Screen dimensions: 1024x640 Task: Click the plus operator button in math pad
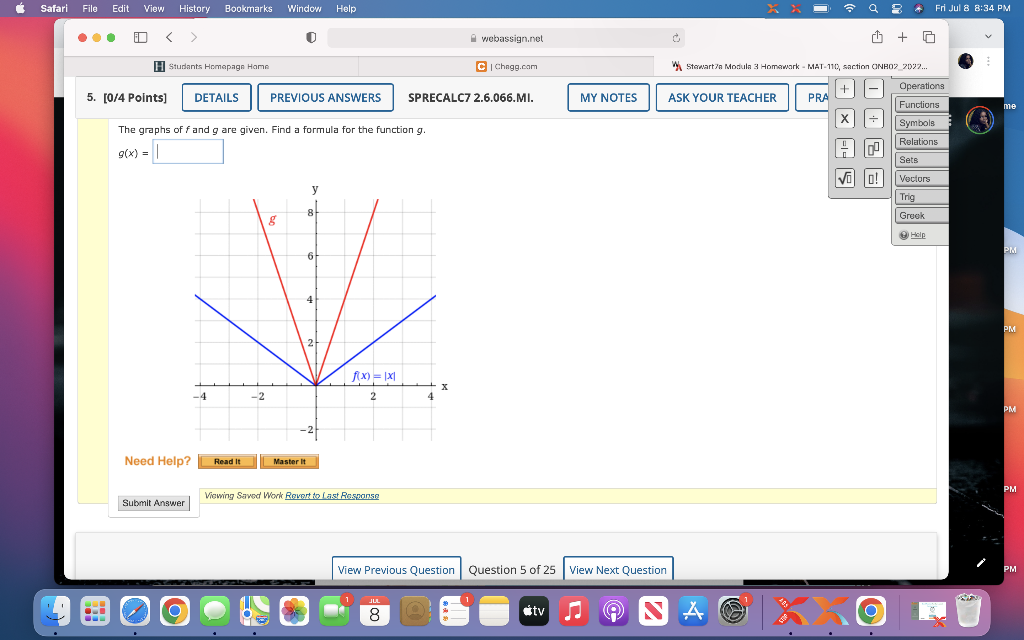tap(844, 89)
